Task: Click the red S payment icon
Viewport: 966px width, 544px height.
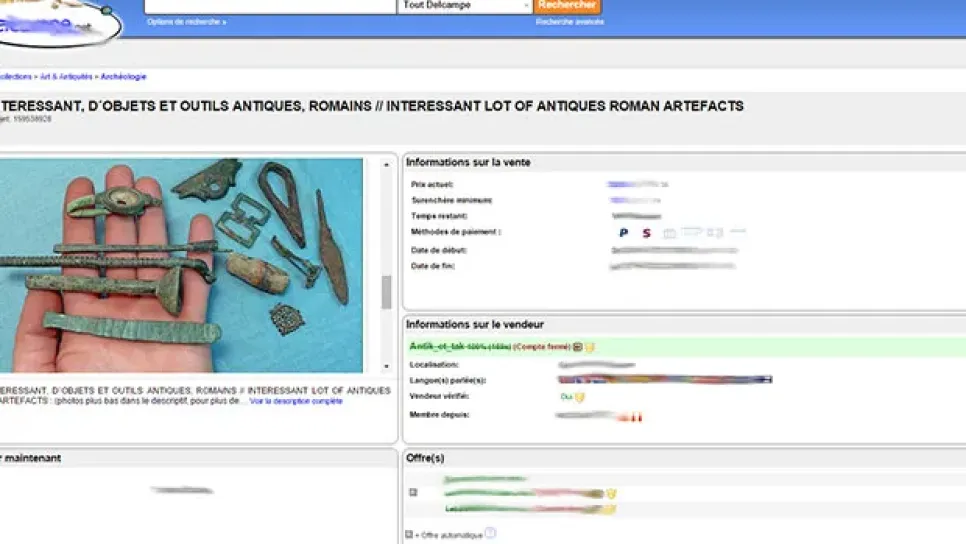Action: [x=646, y=233]
